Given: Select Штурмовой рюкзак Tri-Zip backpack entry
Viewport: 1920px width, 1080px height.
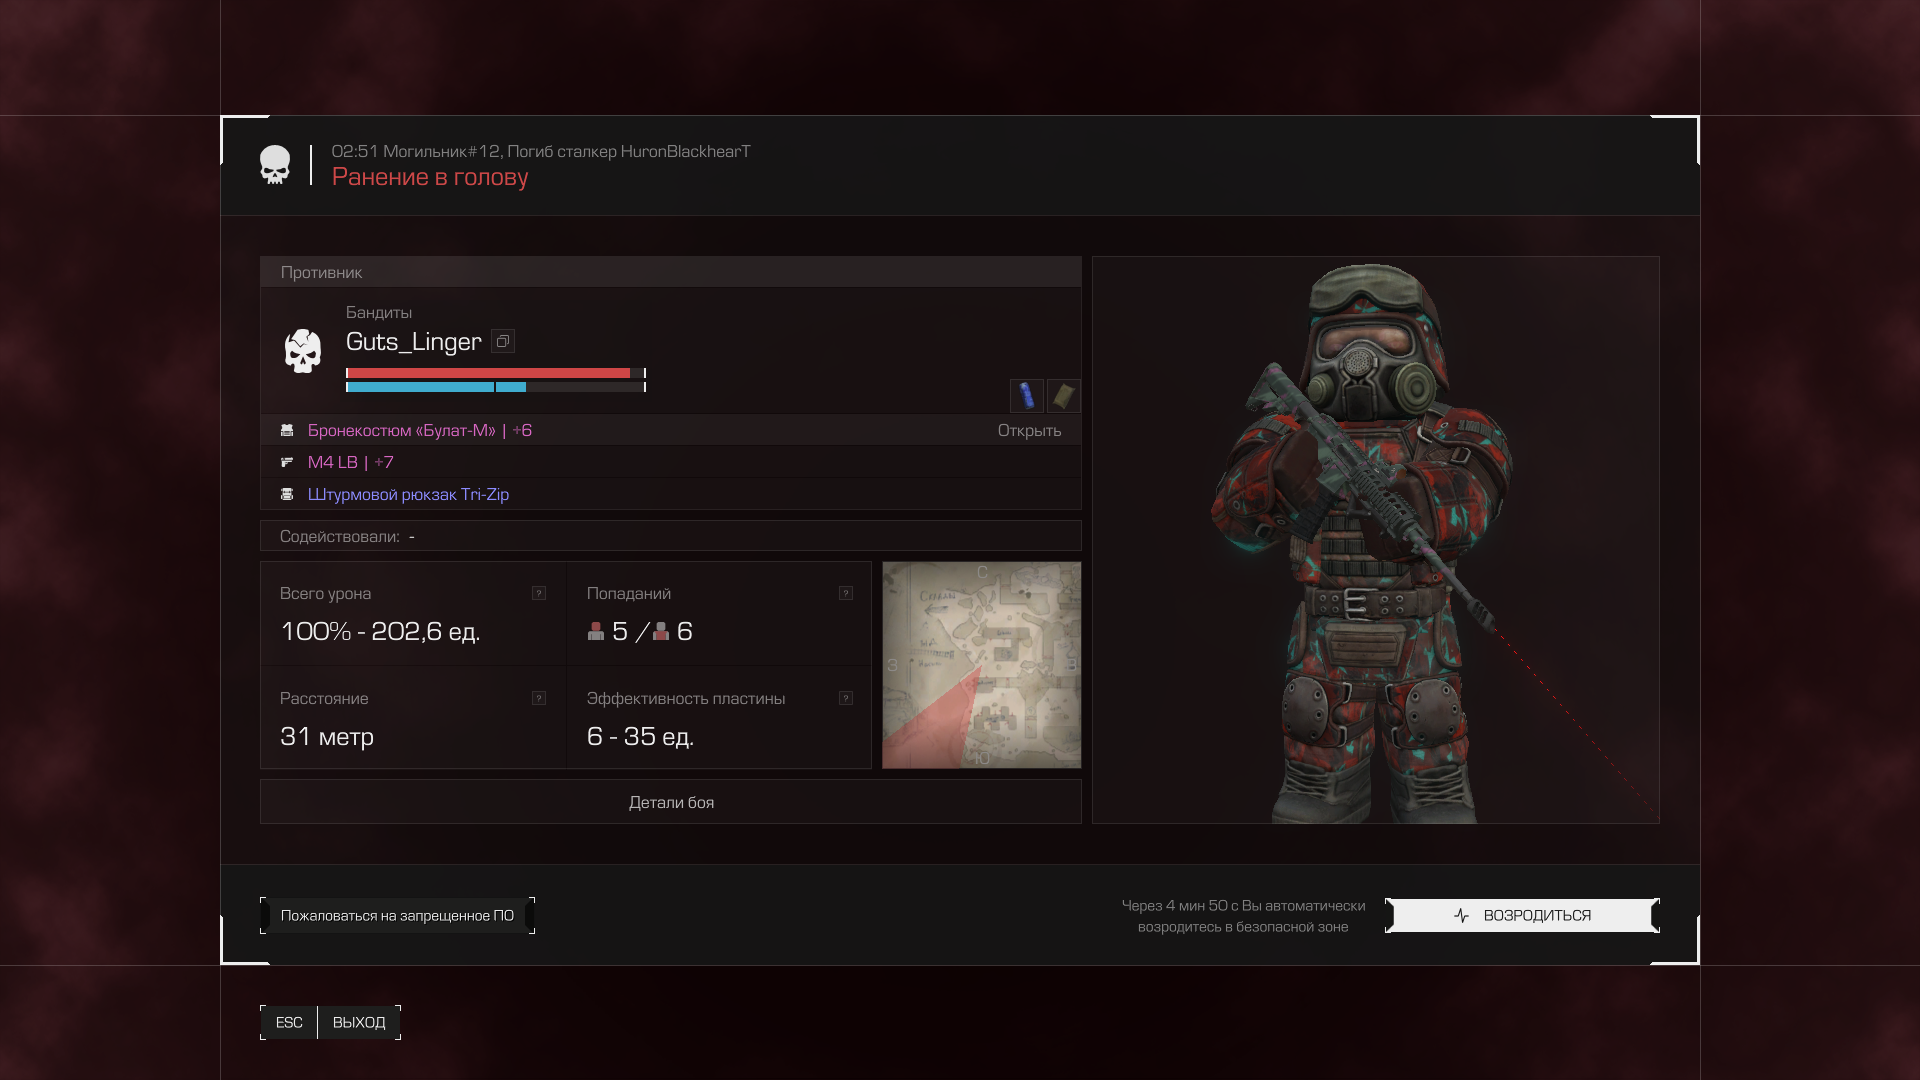Looking at the screenshot, I should pyautogui.click(x=408, y=494).
